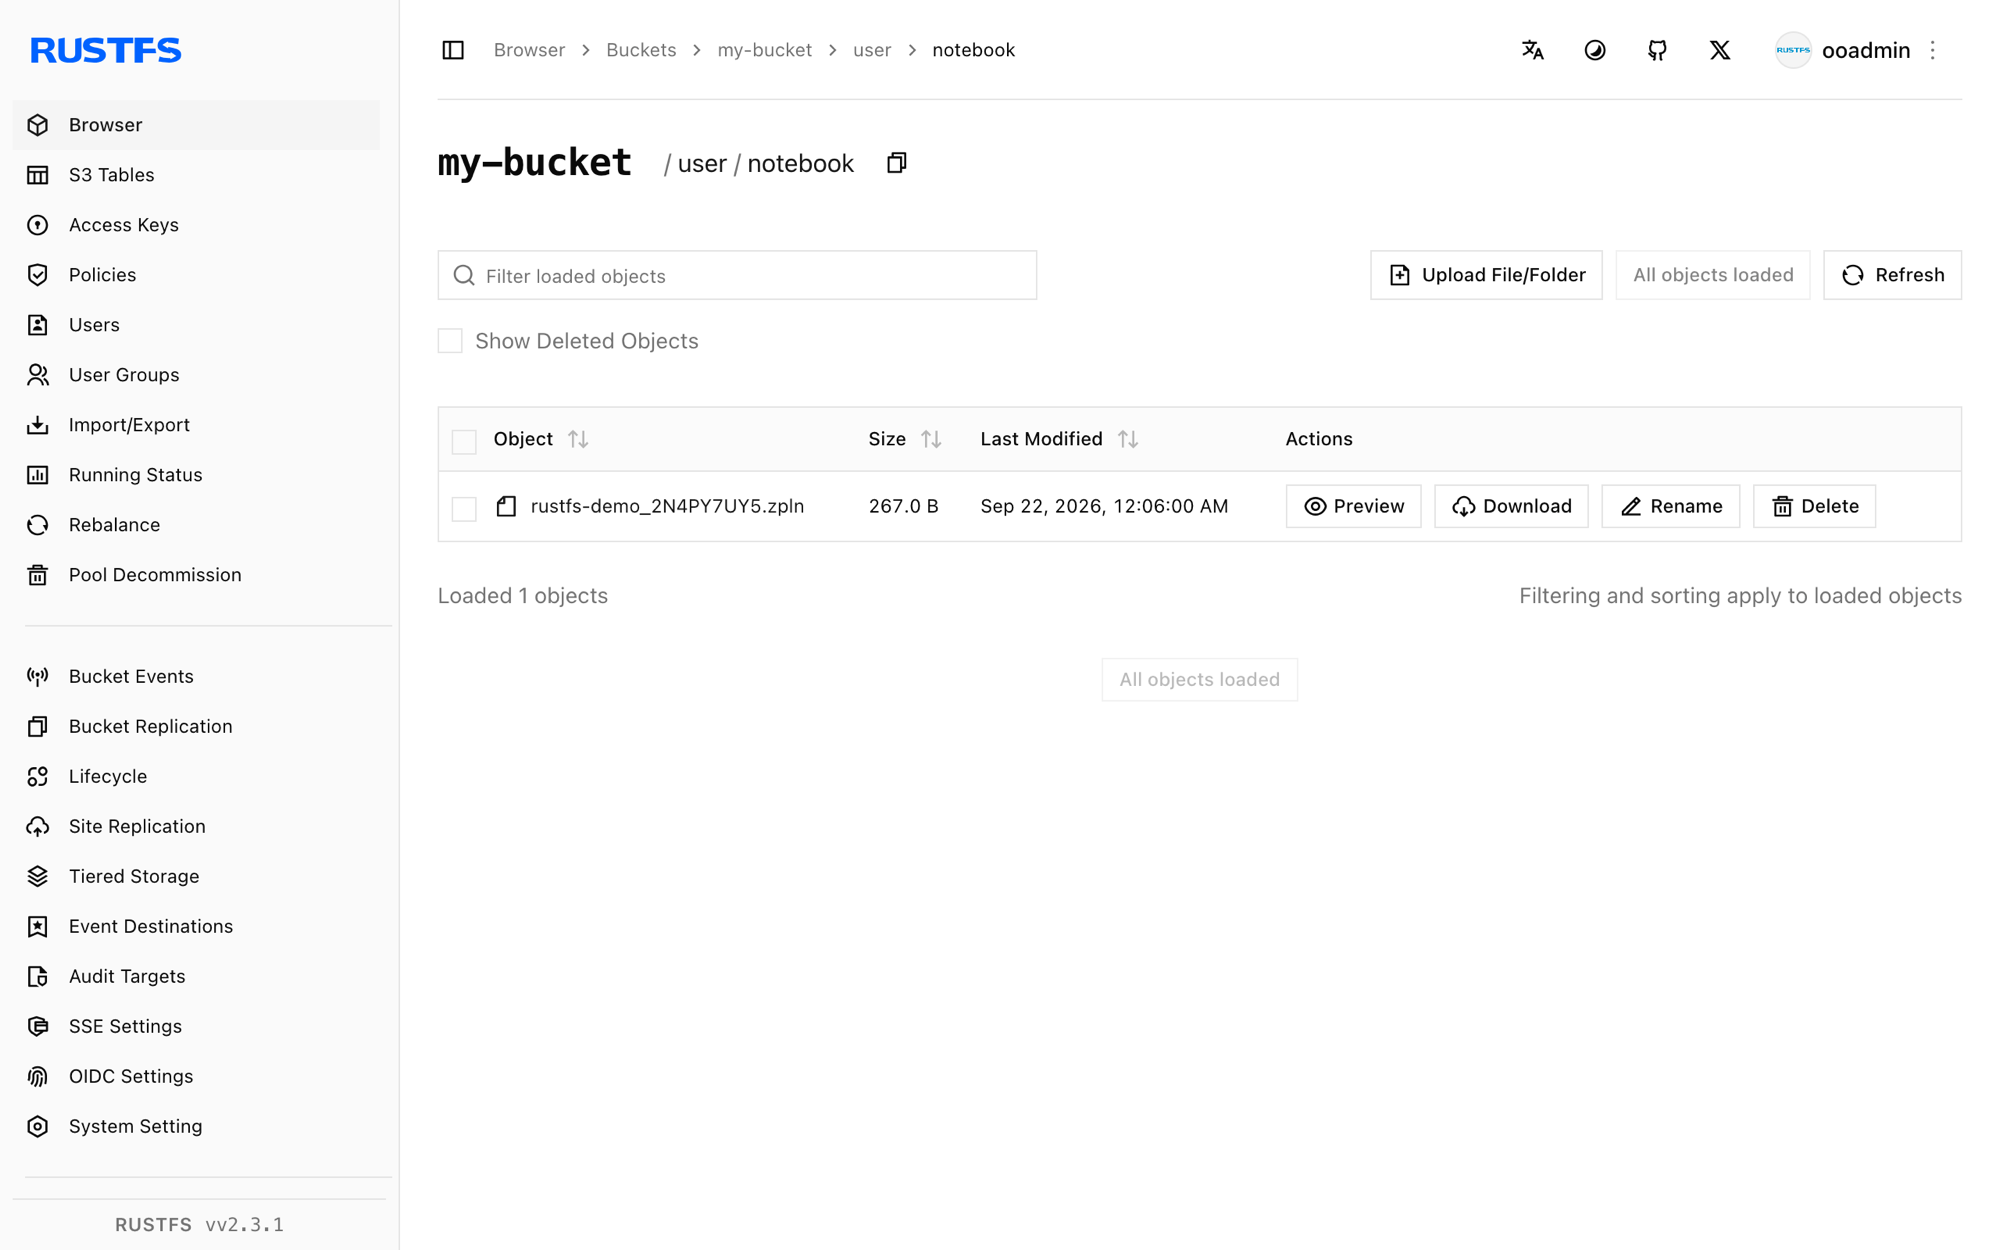Copy the user/notebook path icon
Screen dimensions: 2000x1250
click(x=897, y=163)
